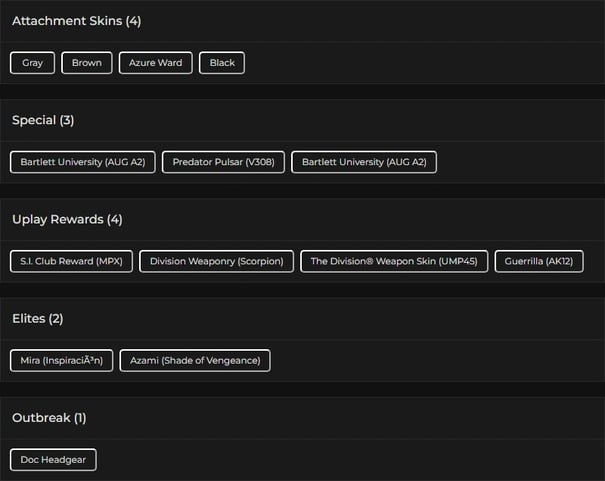The image size is (605, 481).
Task: Select the Gray attachment skin tag
Action: click(x=33, y=63)
